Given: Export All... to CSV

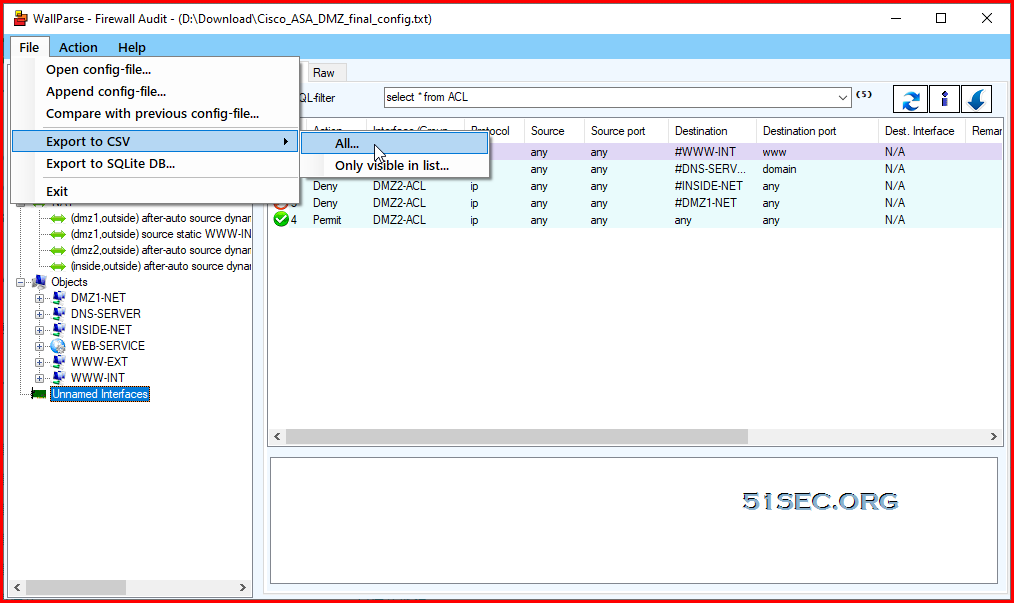Looking at the screenshot, I should [x=394, y=143].
